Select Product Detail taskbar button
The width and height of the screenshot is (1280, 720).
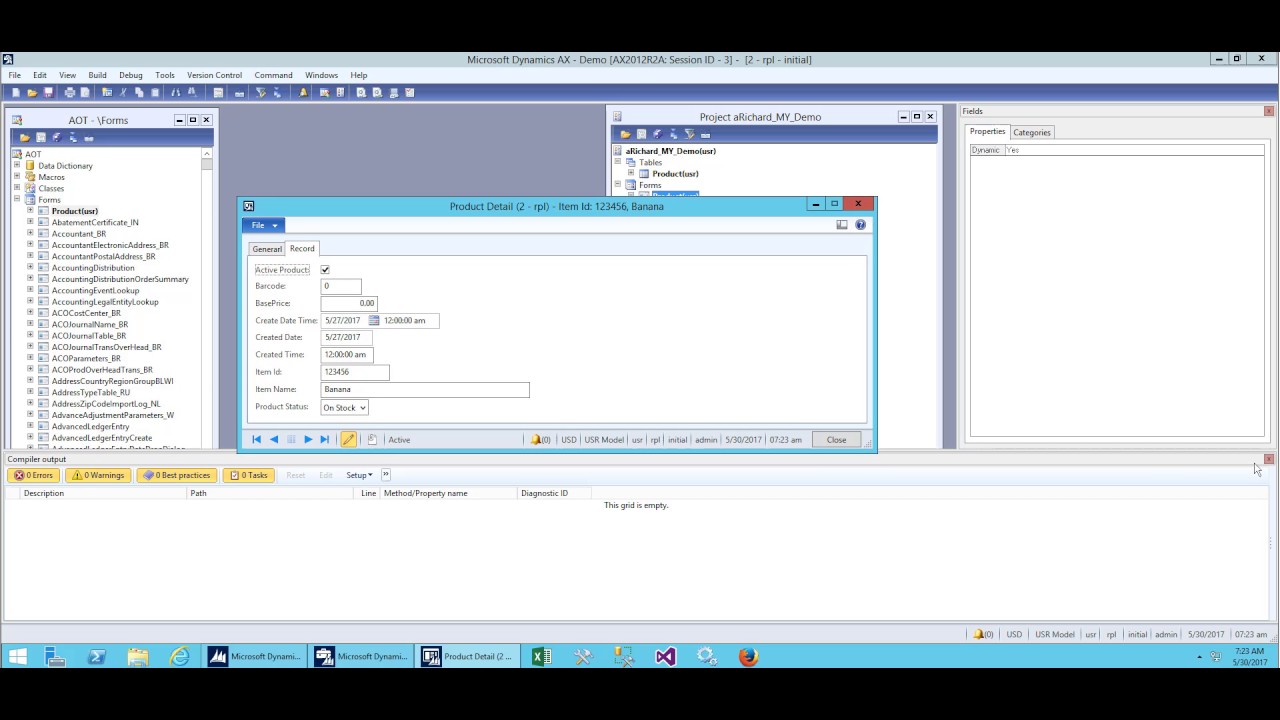(468, 657)
